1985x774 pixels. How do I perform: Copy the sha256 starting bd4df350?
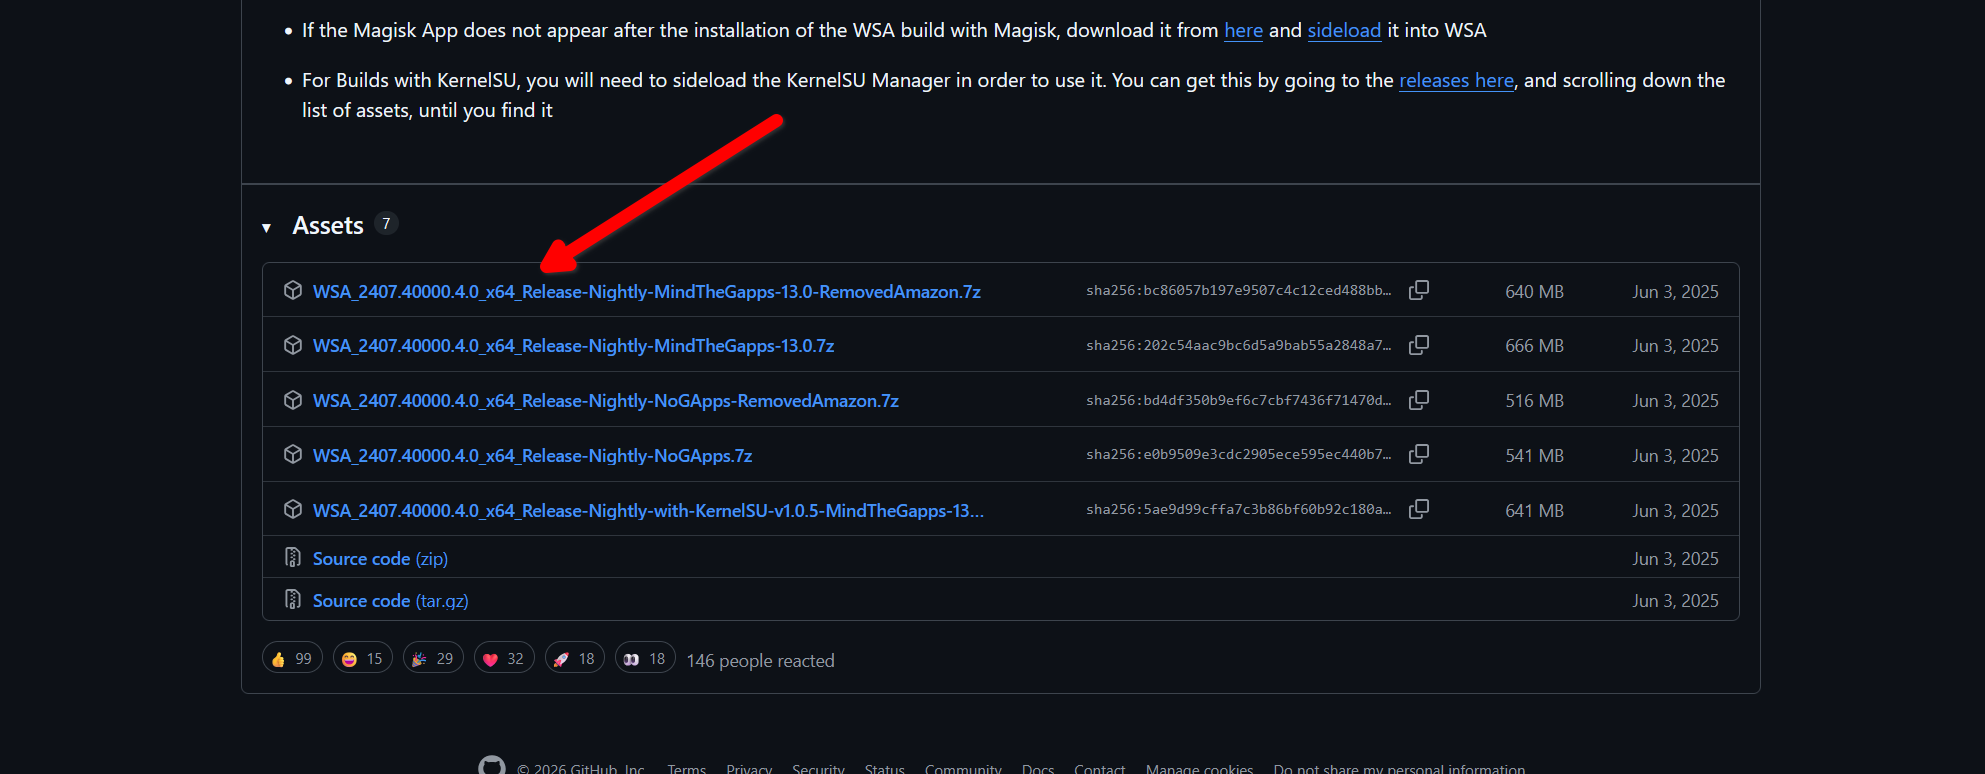coord(1419,400)
